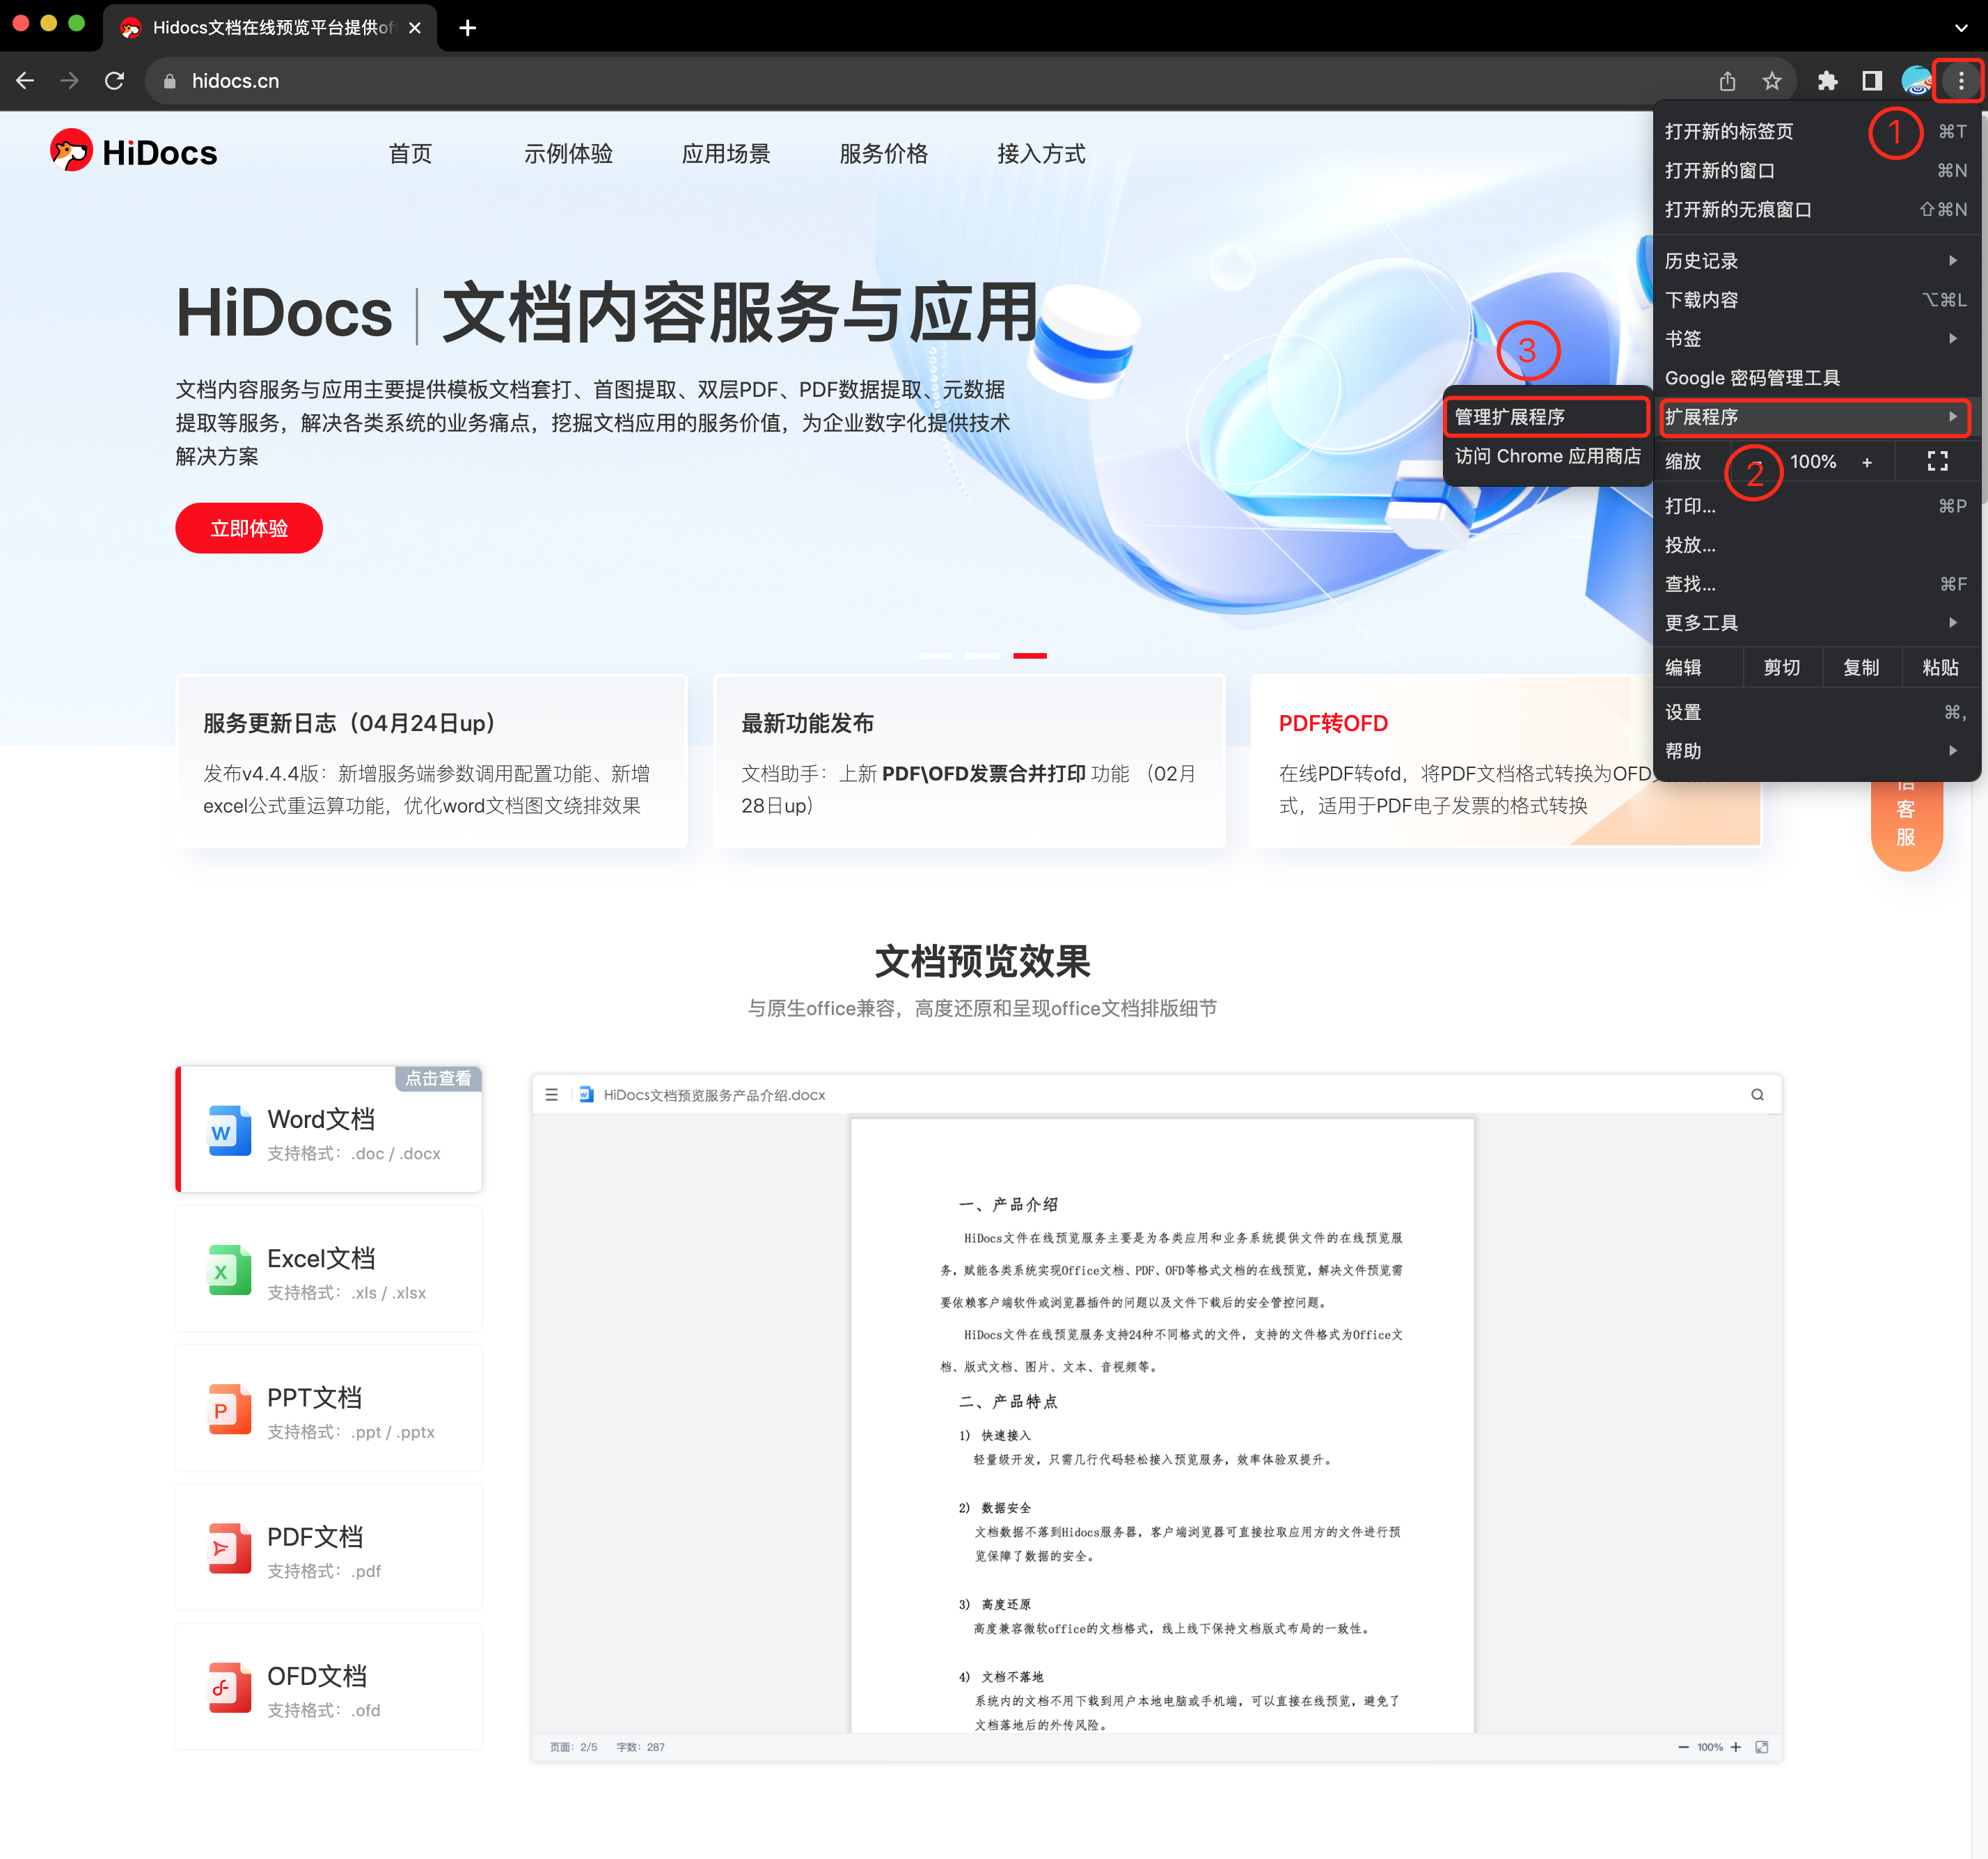The width and height of the screenshot is (1988, 1859).
Task: Reload the page with the refresh icon
Action: [115, 81]
